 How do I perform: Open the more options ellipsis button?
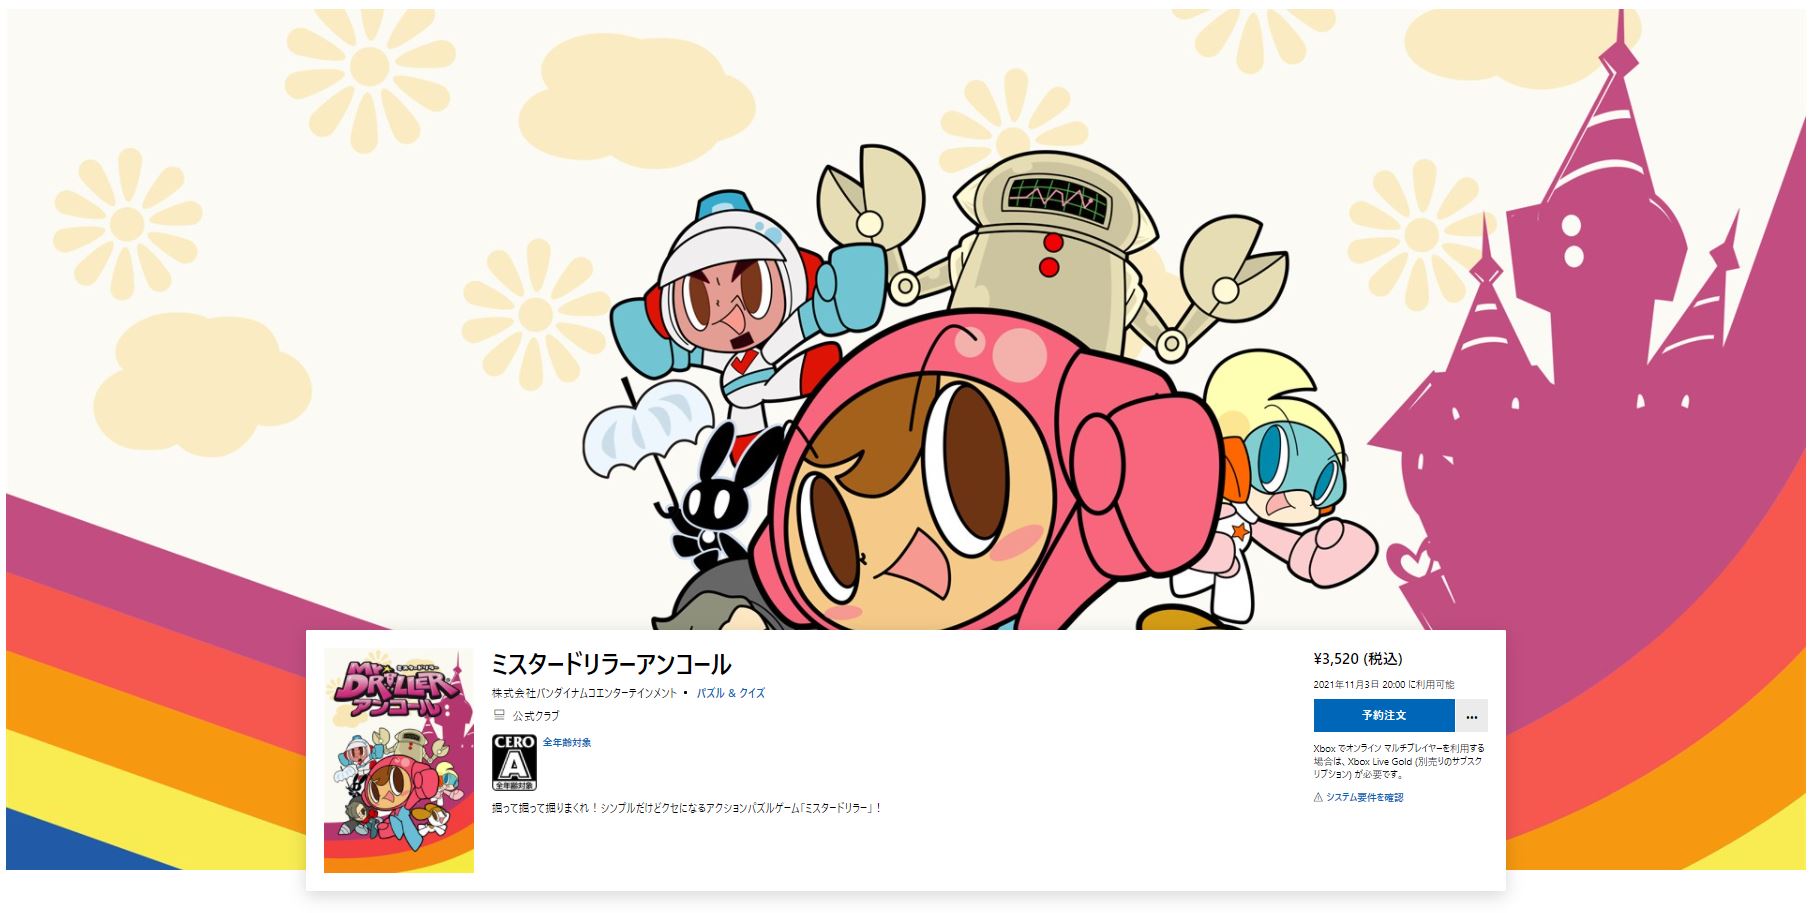(1471, 716)
